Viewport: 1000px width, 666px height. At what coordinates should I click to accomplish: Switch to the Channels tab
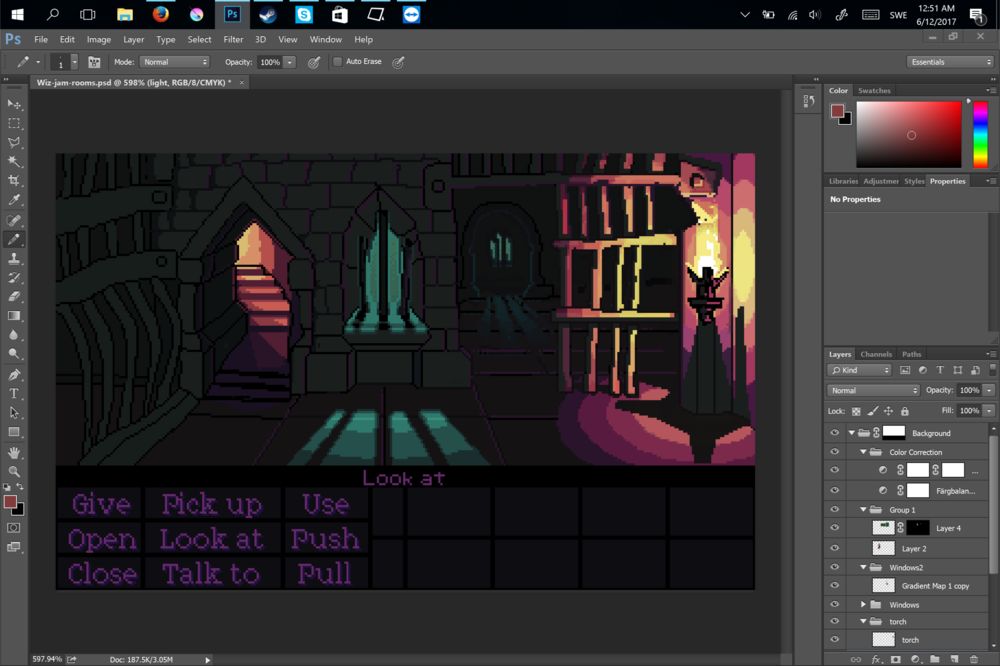[x=876, y=354]
